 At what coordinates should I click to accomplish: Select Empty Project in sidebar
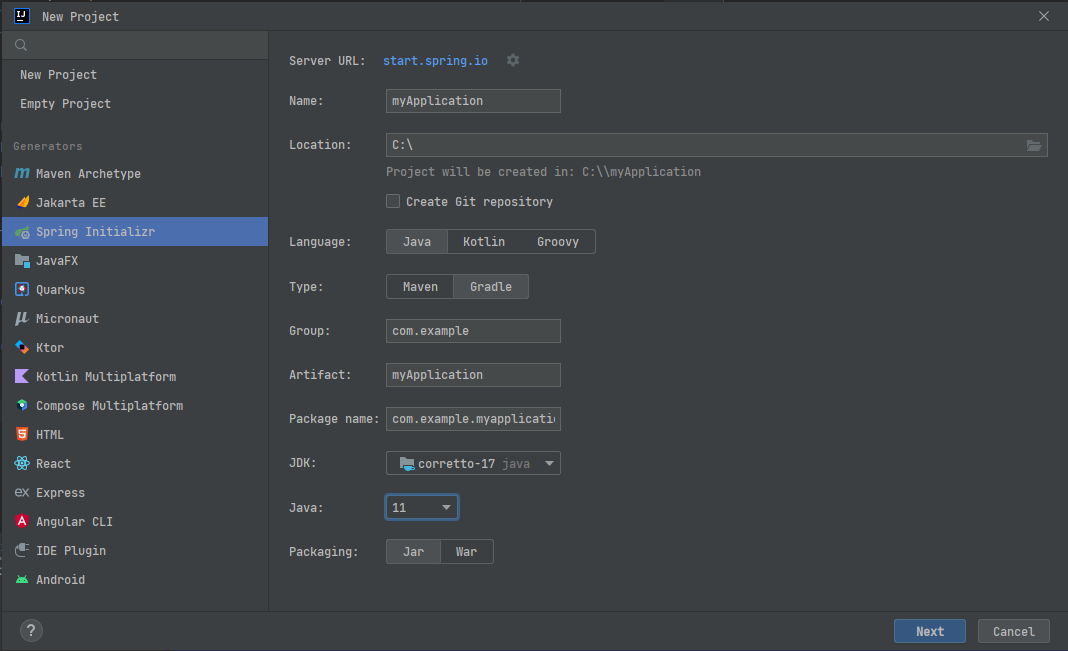[x=135, y=104]
